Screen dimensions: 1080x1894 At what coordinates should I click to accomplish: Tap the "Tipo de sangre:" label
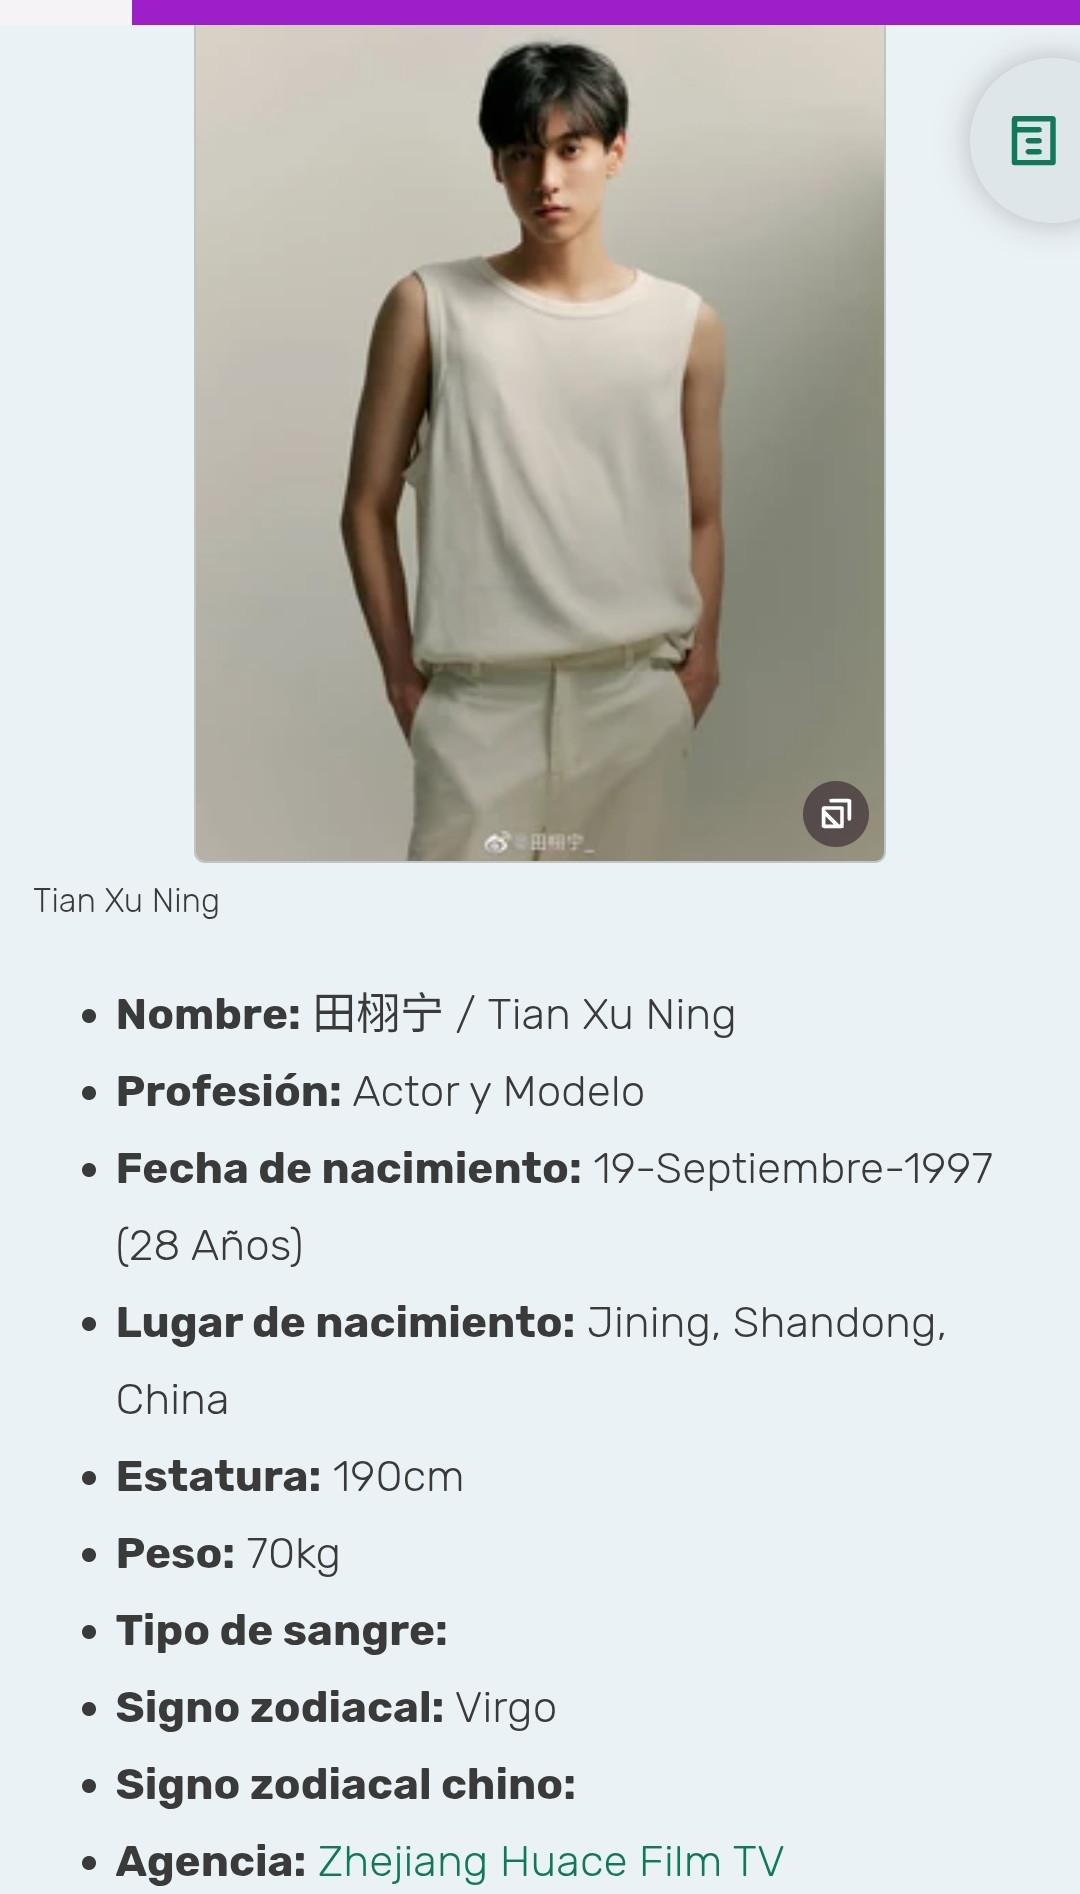pyautogui.click(x=281, y=1630)
